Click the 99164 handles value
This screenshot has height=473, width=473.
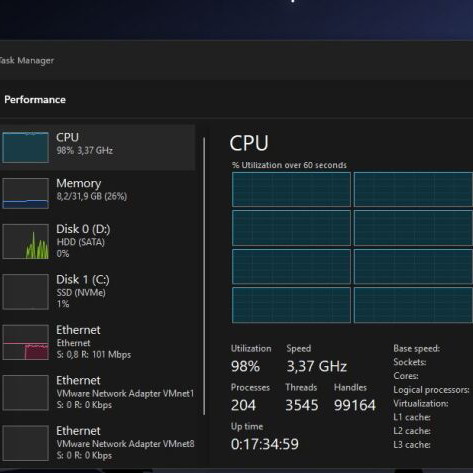pos(355,405)
